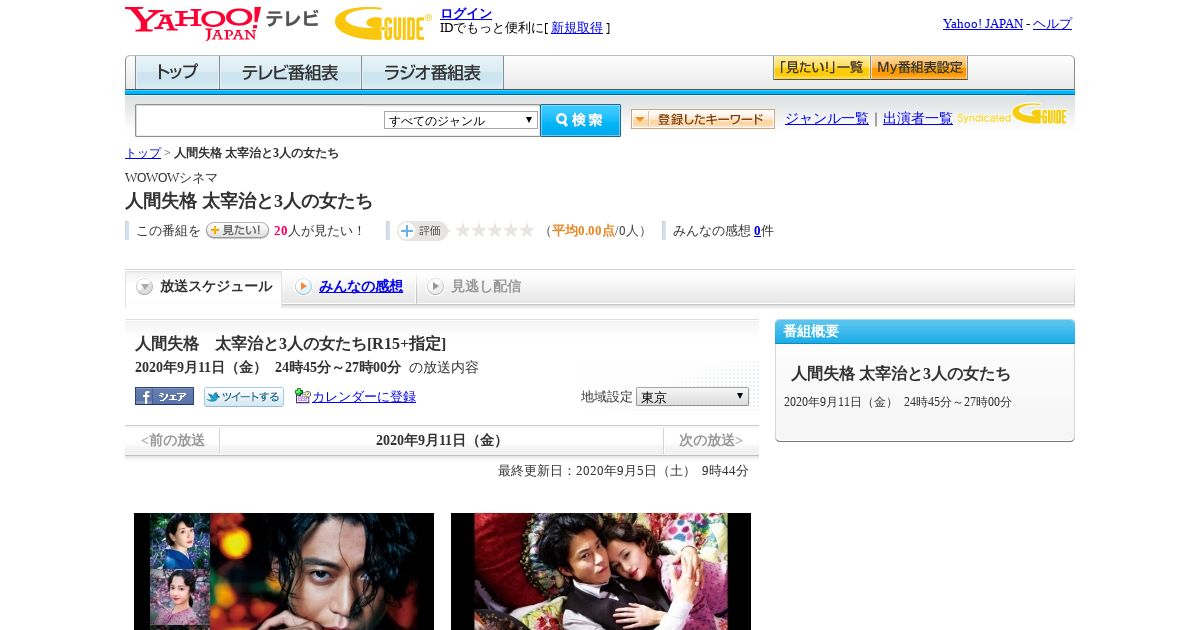Viewport: 1200px width, 630px height.
Task: Click the Twitter ツイートする button
Action: point(244,397)
